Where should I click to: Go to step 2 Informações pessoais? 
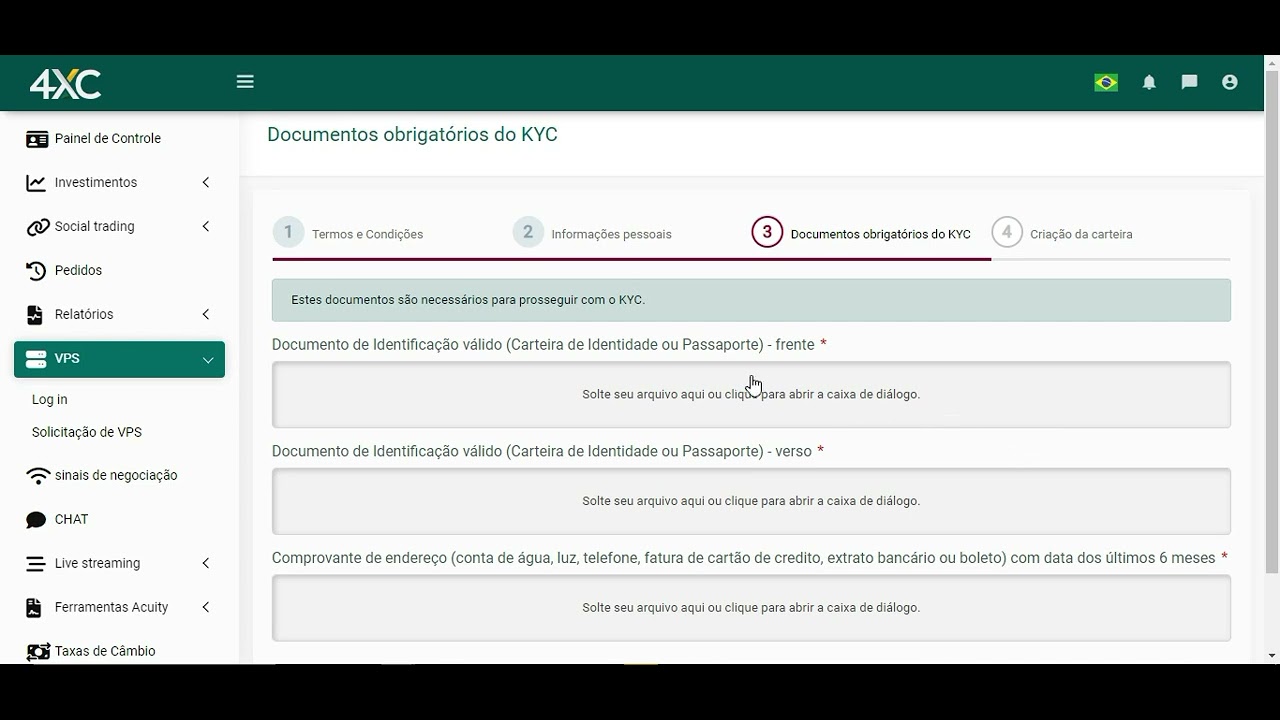(x=592, y=233)
